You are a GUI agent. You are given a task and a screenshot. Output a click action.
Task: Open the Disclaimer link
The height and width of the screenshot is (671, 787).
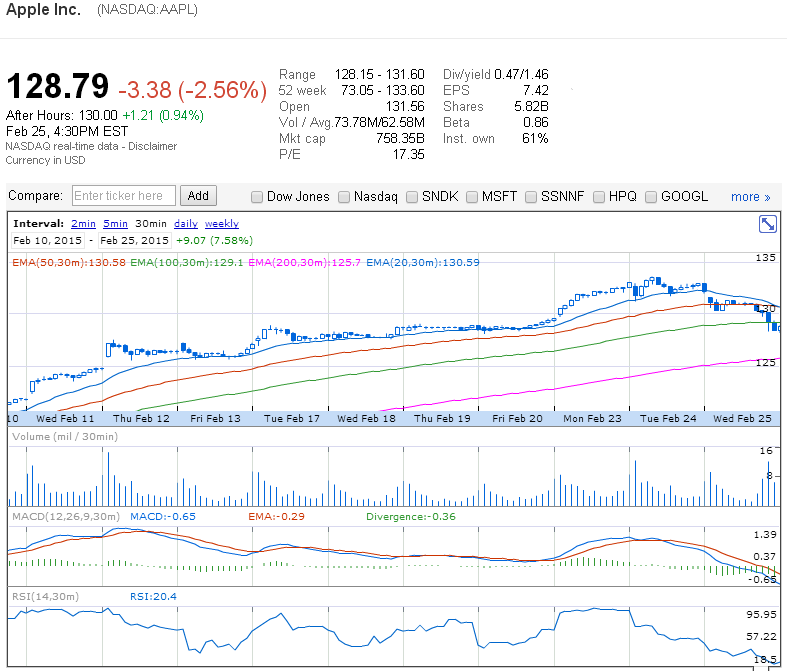click(153, 146)
